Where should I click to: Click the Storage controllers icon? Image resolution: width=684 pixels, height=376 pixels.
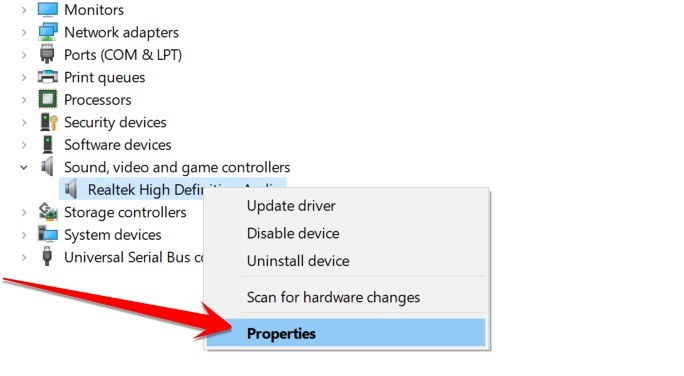(48, 212)
